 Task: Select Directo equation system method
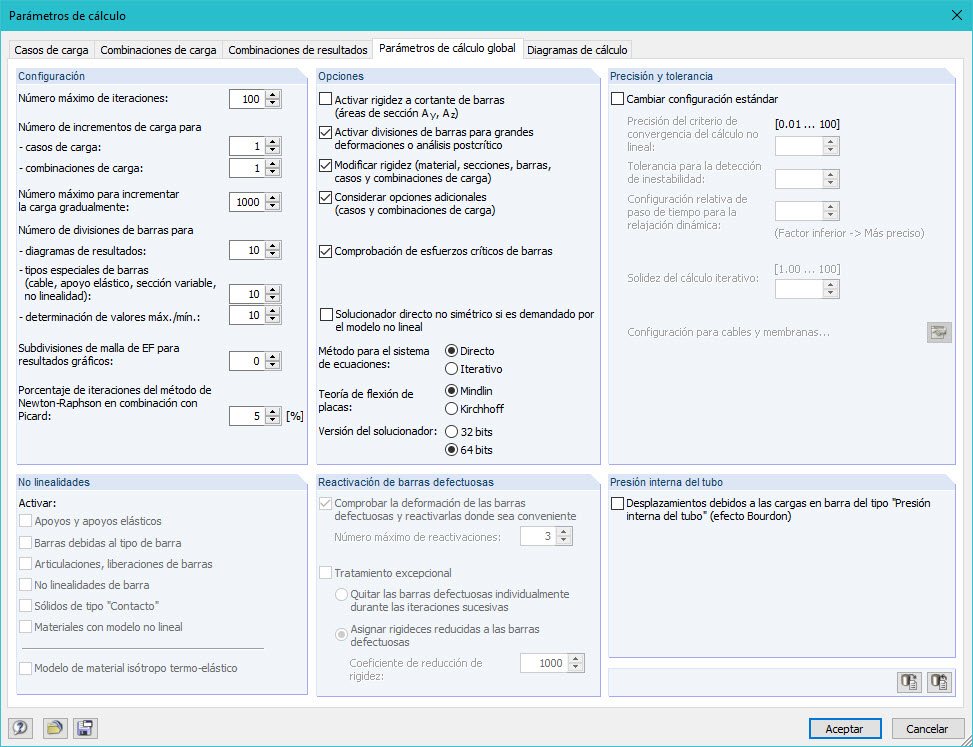(x=452, y=351)
